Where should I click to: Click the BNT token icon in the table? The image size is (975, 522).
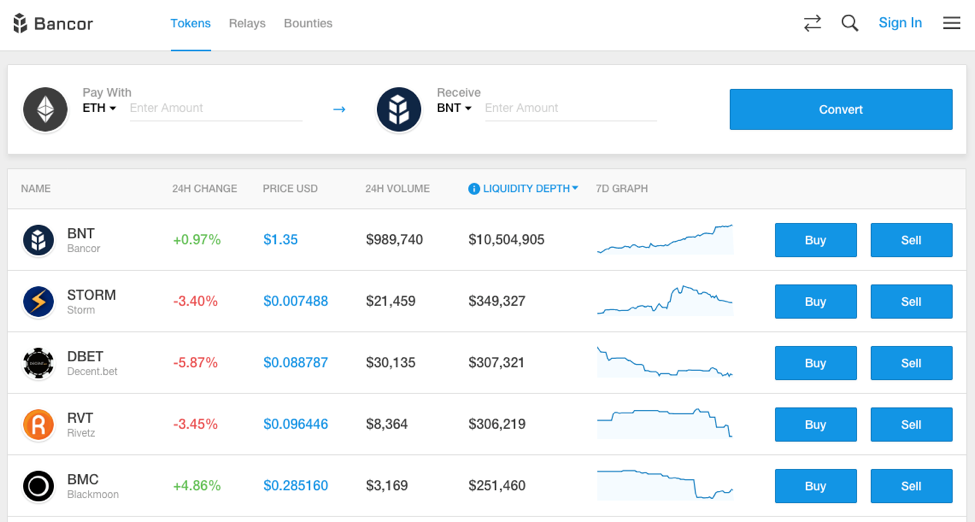point(39,240)
